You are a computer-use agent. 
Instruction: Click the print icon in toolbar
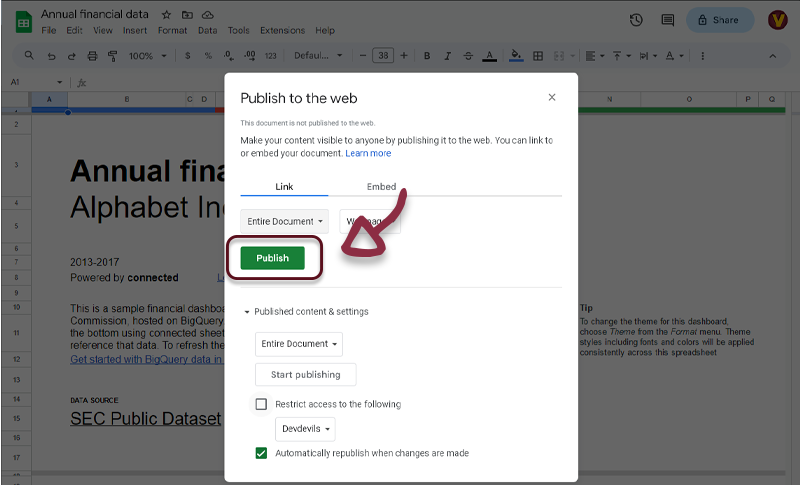(93, 56)
